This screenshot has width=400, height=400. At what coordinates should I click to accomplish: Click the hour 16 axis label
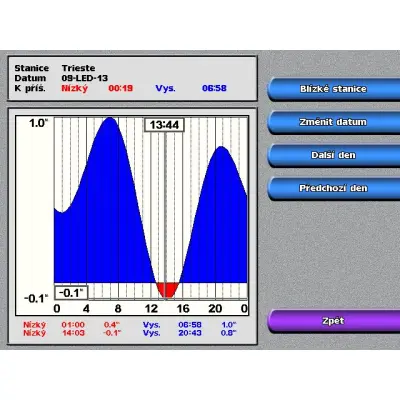pyautogui.click(x=183, y=309)
